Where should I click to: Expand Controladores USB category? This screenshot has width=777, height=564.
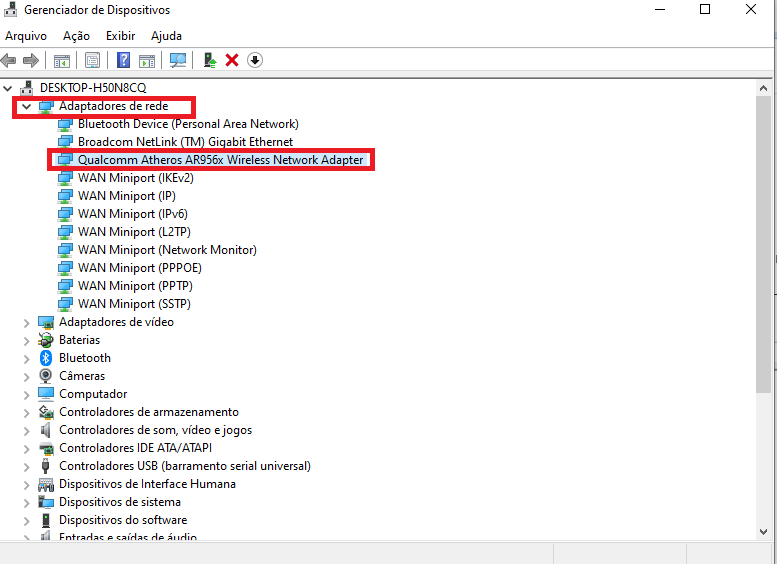[27, 466]
